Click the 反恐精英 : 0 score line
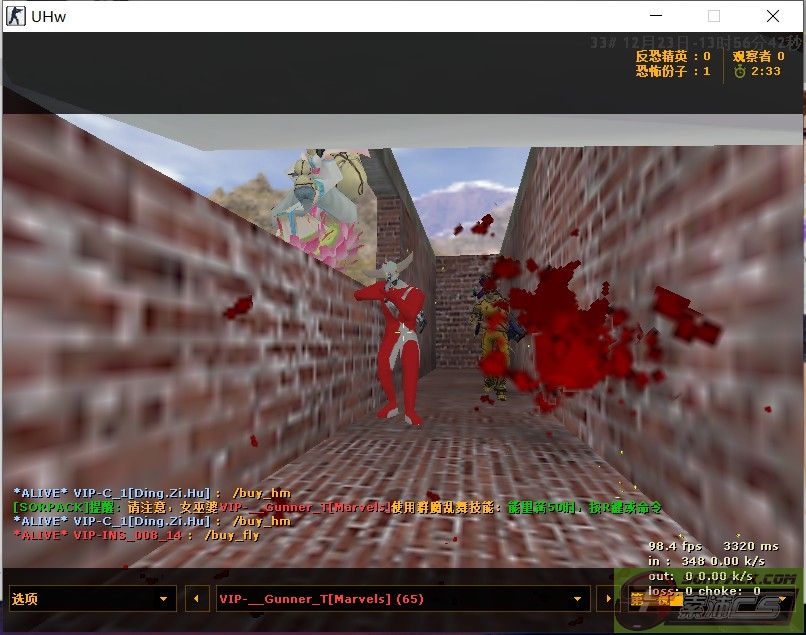Viewport: 806px width, 635px height. [x=673, y=56]
